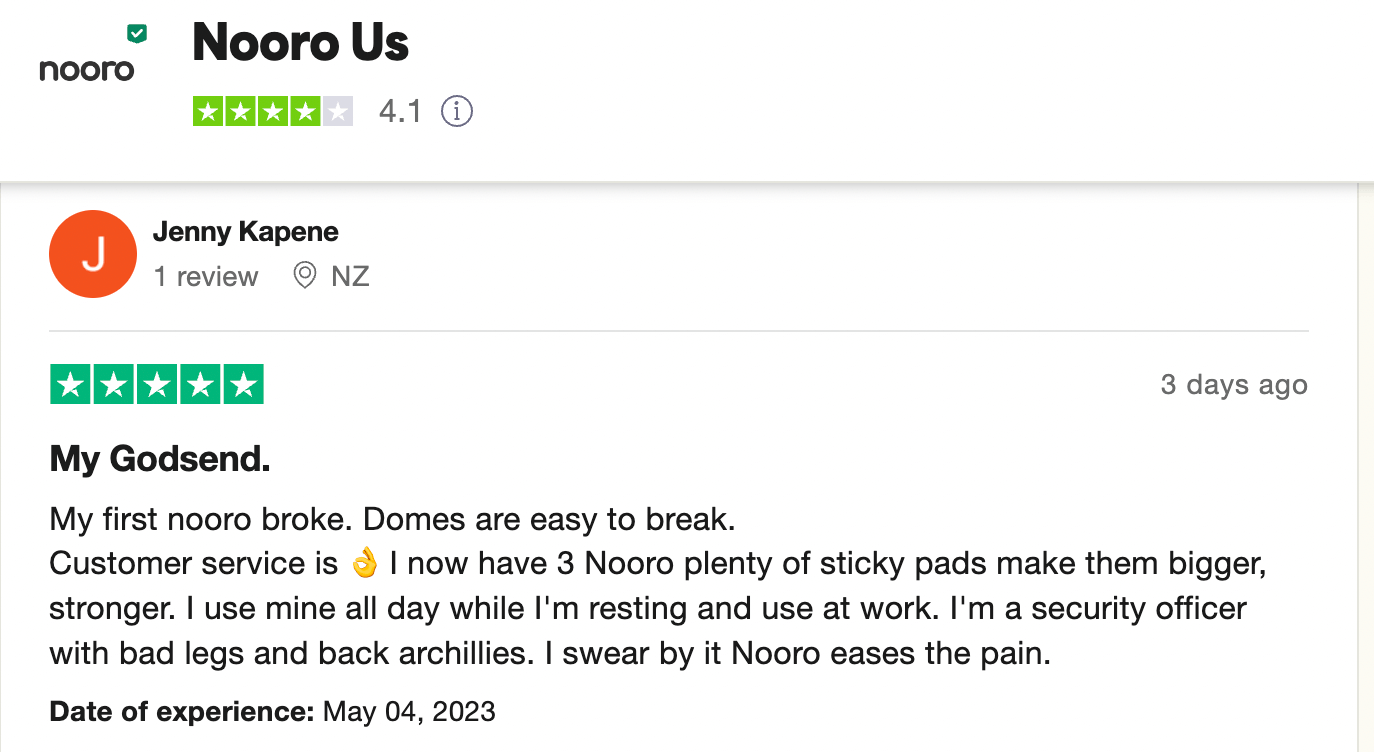Click the OK hand emoji in the review

[364, 564]
